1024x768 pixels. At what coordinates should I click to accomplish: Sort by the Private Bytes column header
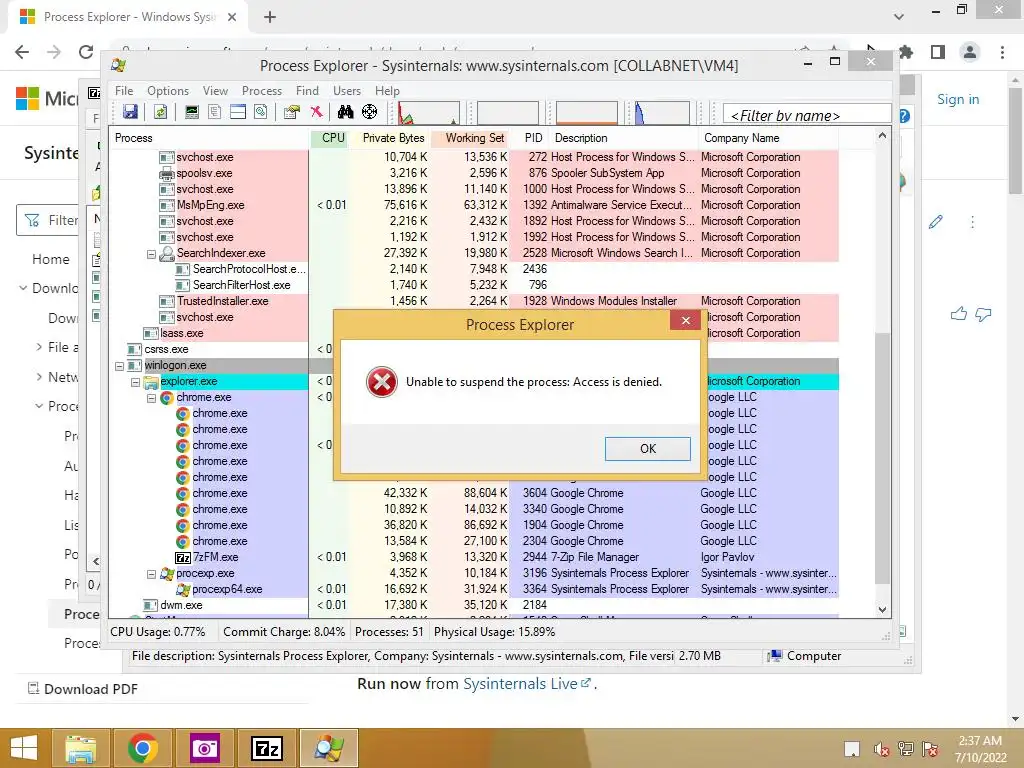click(392, 138)
